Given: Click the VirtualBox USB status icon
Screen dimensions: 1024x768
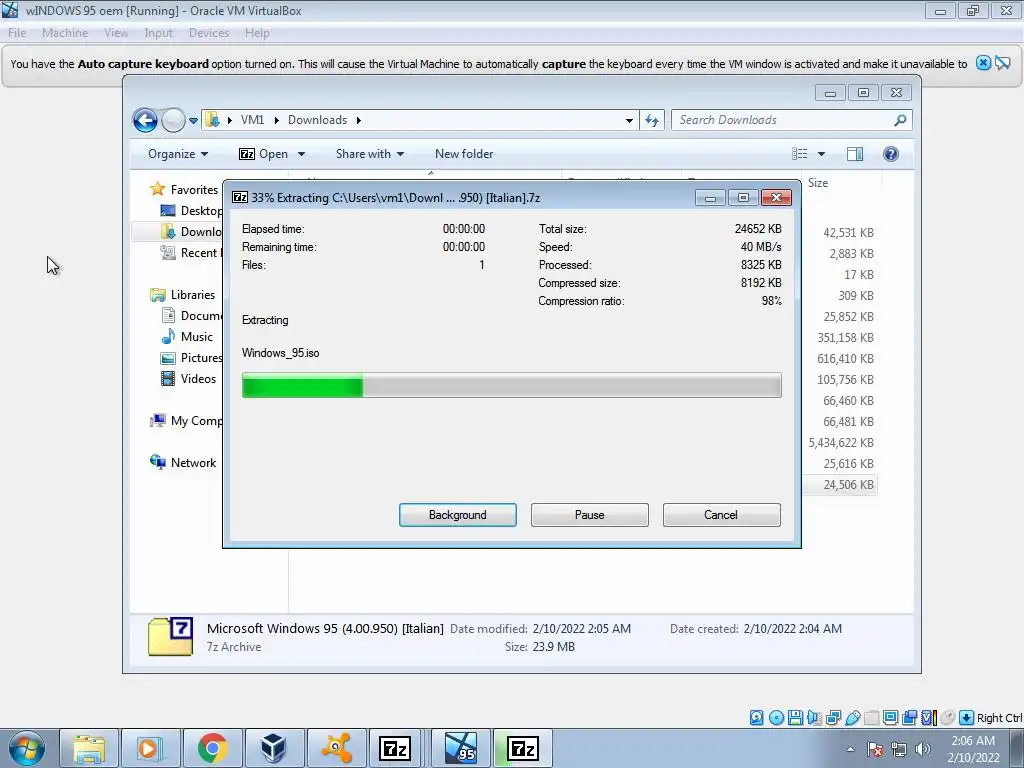Looking at the screenshot, I should (852, 718).
